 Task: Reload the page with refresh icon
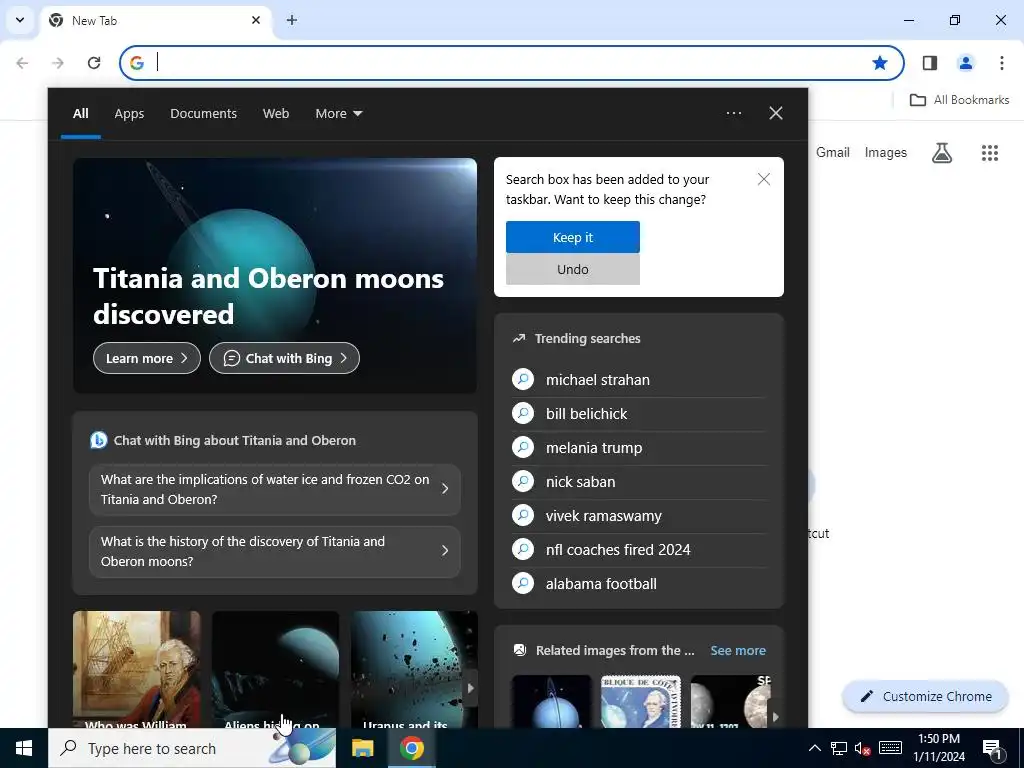(94, 63)
